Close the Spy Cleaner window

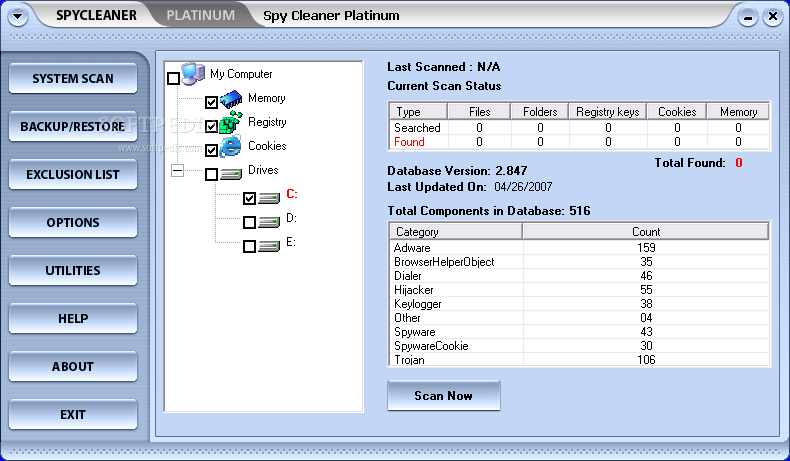pyautogui.click(x=772, y=17)
